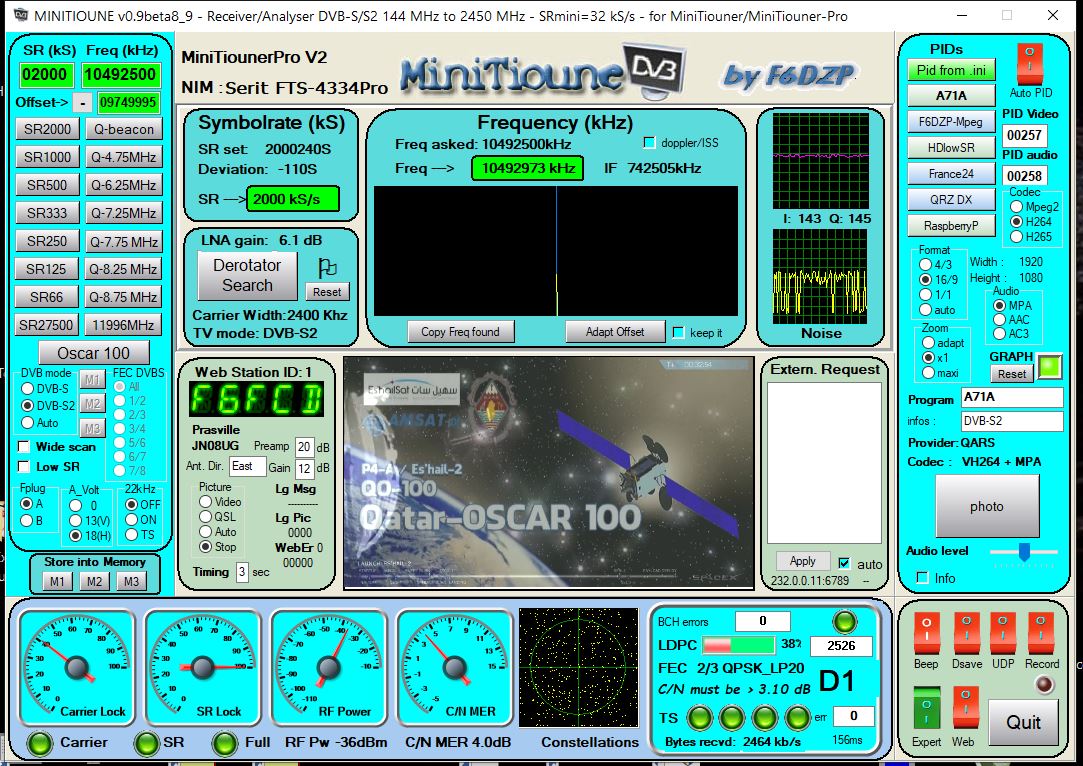This screenshot has width=1083, height=766.
Task: Click the Derotator Search button
Action: pos(247,275)
